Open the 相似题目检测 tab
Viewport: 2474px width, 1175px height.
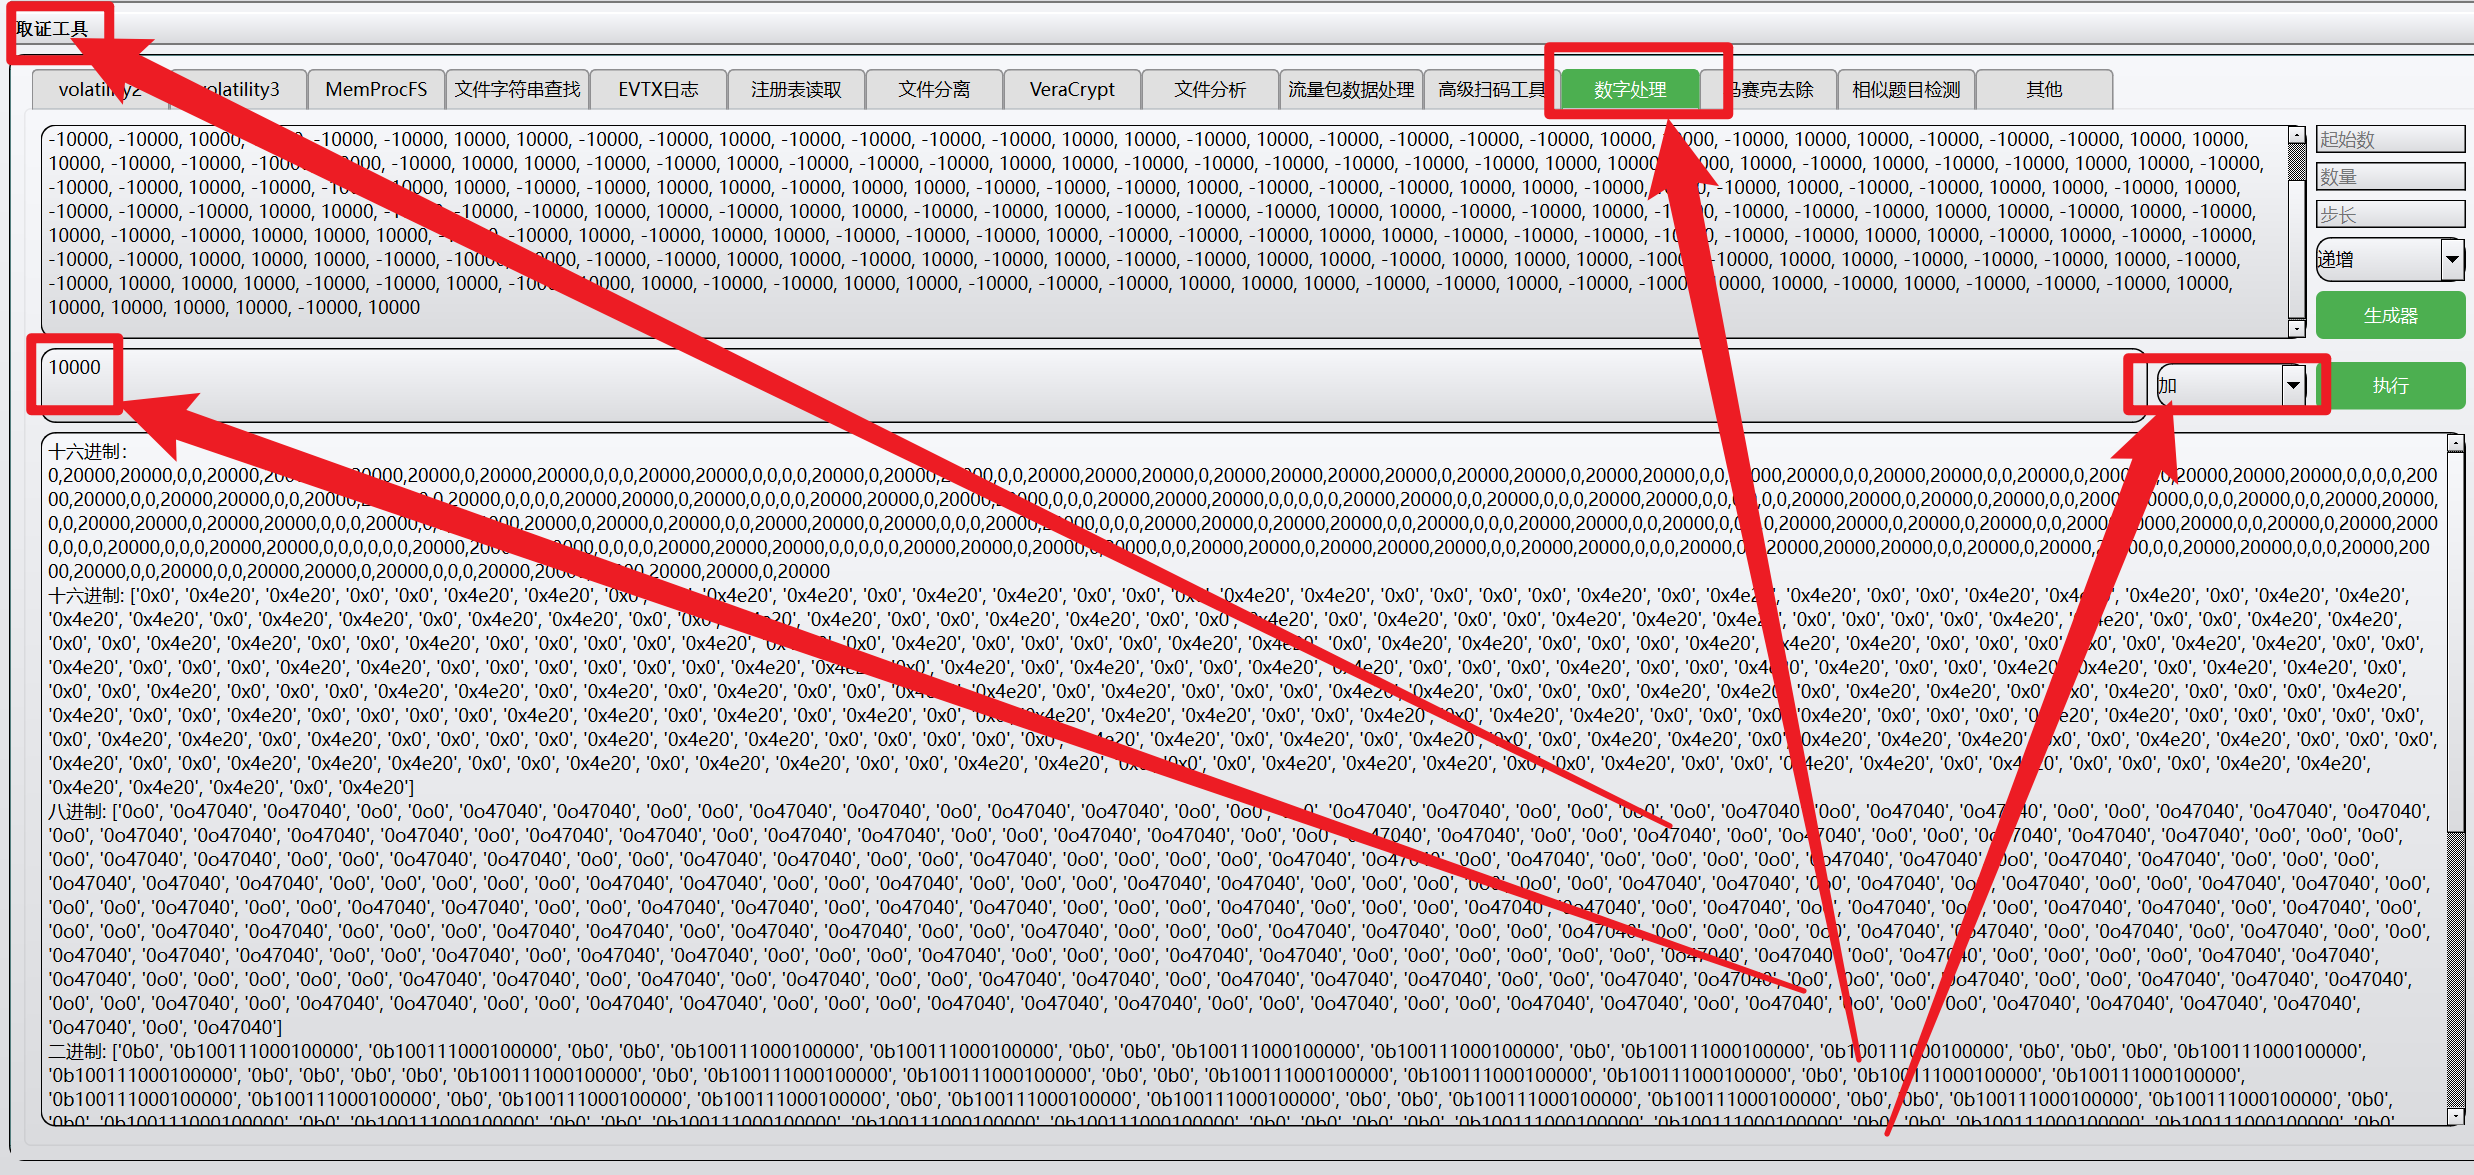pyautogui.click(x=1906, y=90)
